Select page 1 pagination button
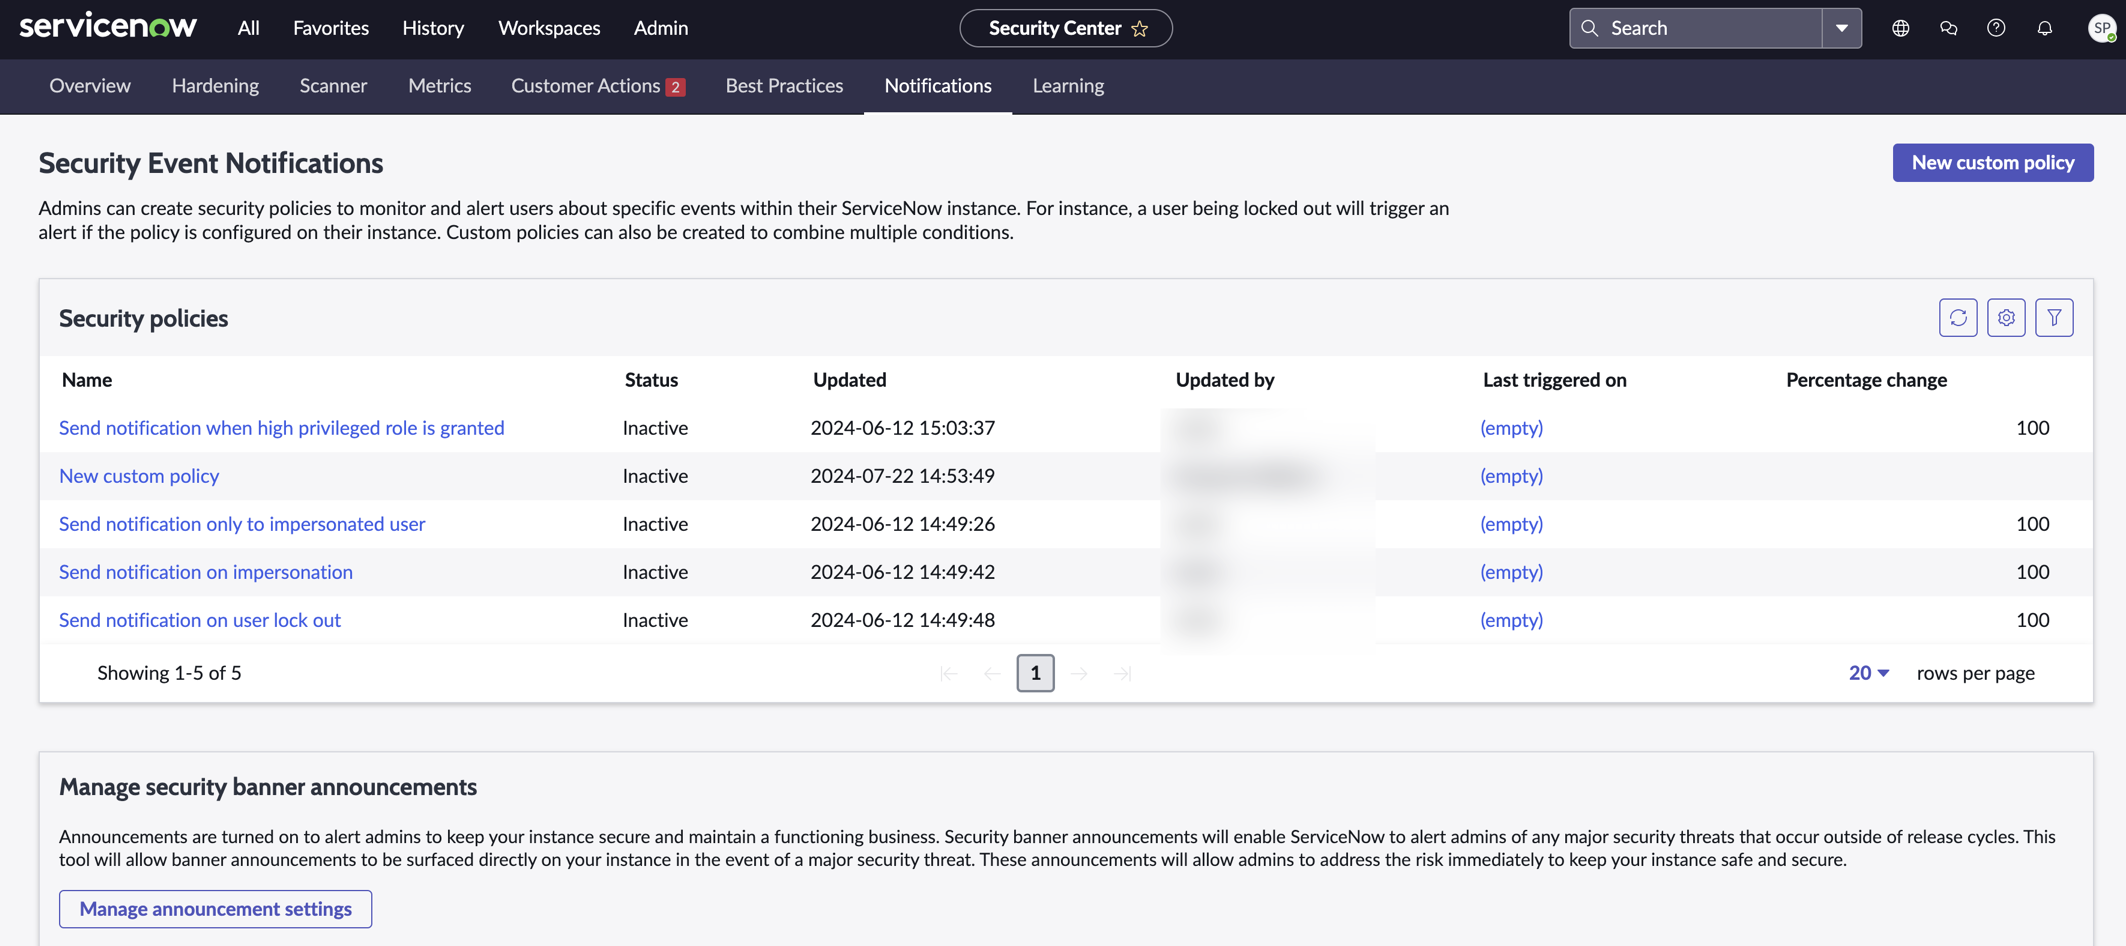2126x946 pixels. 1035,673
